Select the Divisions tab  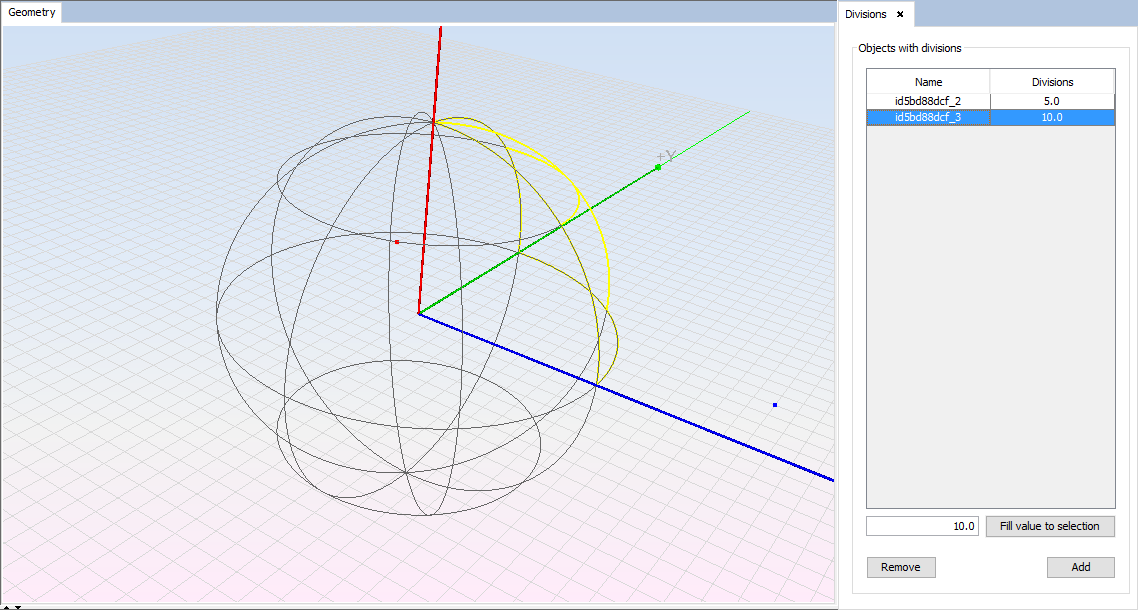tap(865, 14)
